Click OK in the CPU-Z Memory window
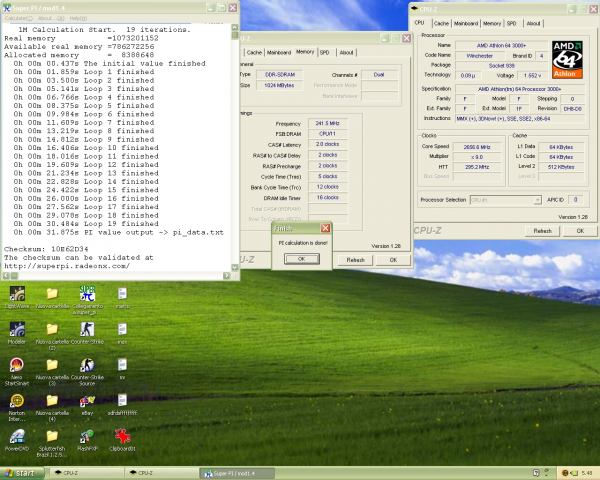Screen dimensions: 600x480 coord(393,260)
